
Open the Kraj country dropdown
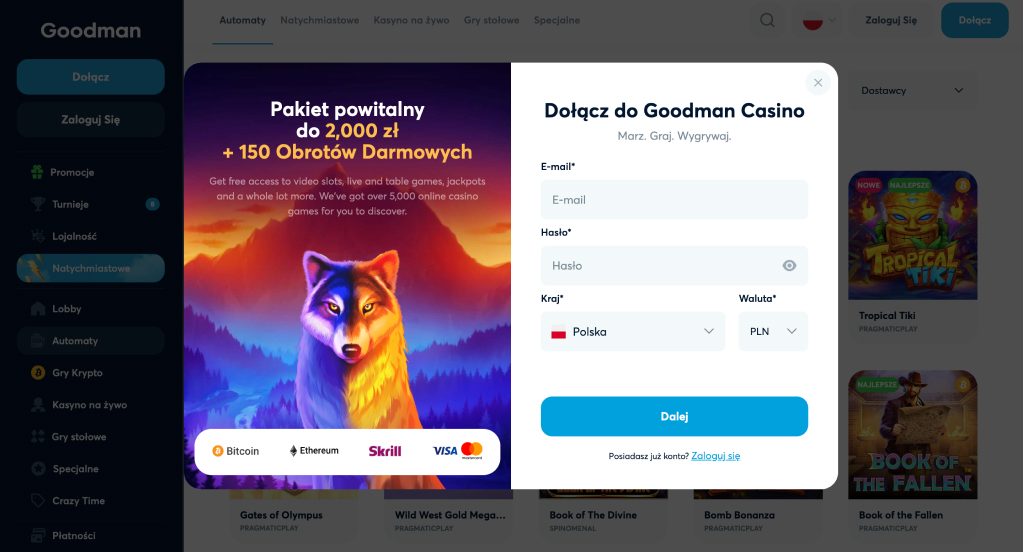click(632, 332)
